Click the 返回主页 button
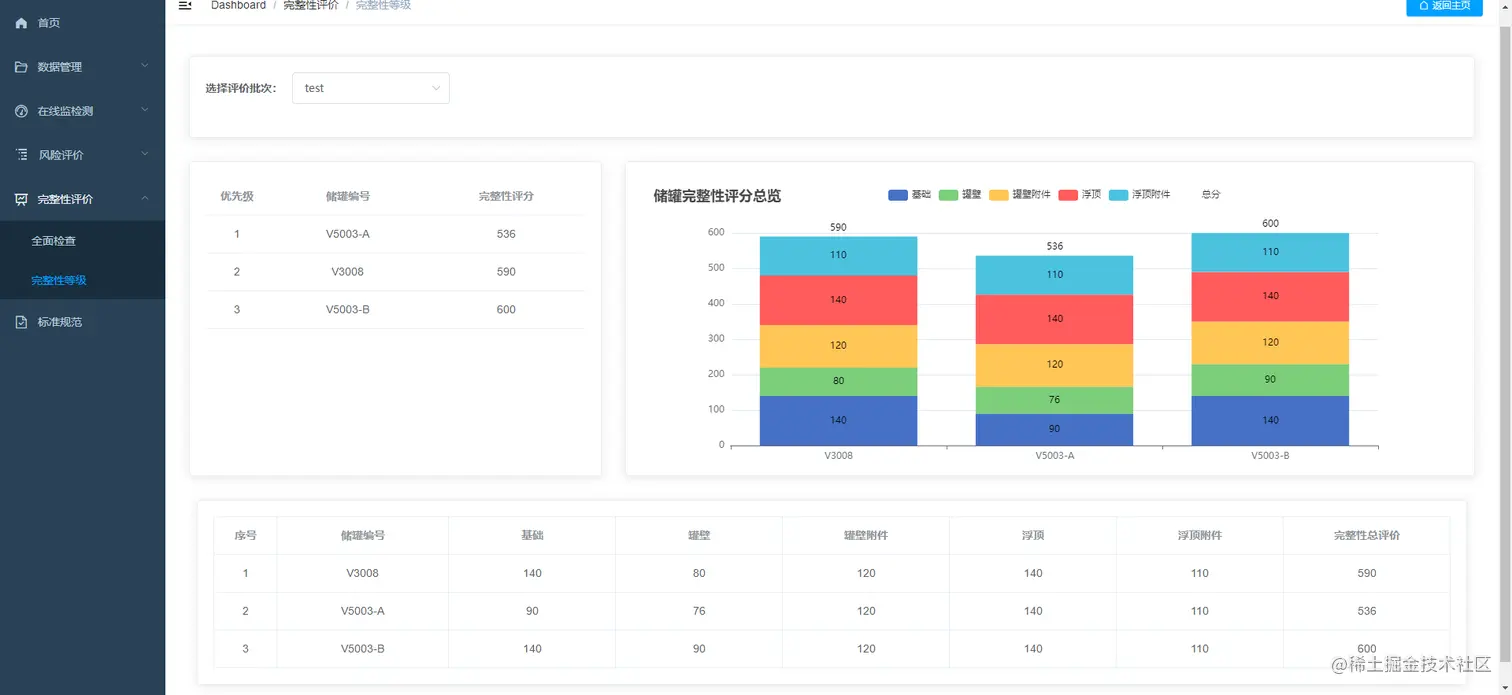The width and height of the screenshot is (1512, 695). [x=1444, y=6]
